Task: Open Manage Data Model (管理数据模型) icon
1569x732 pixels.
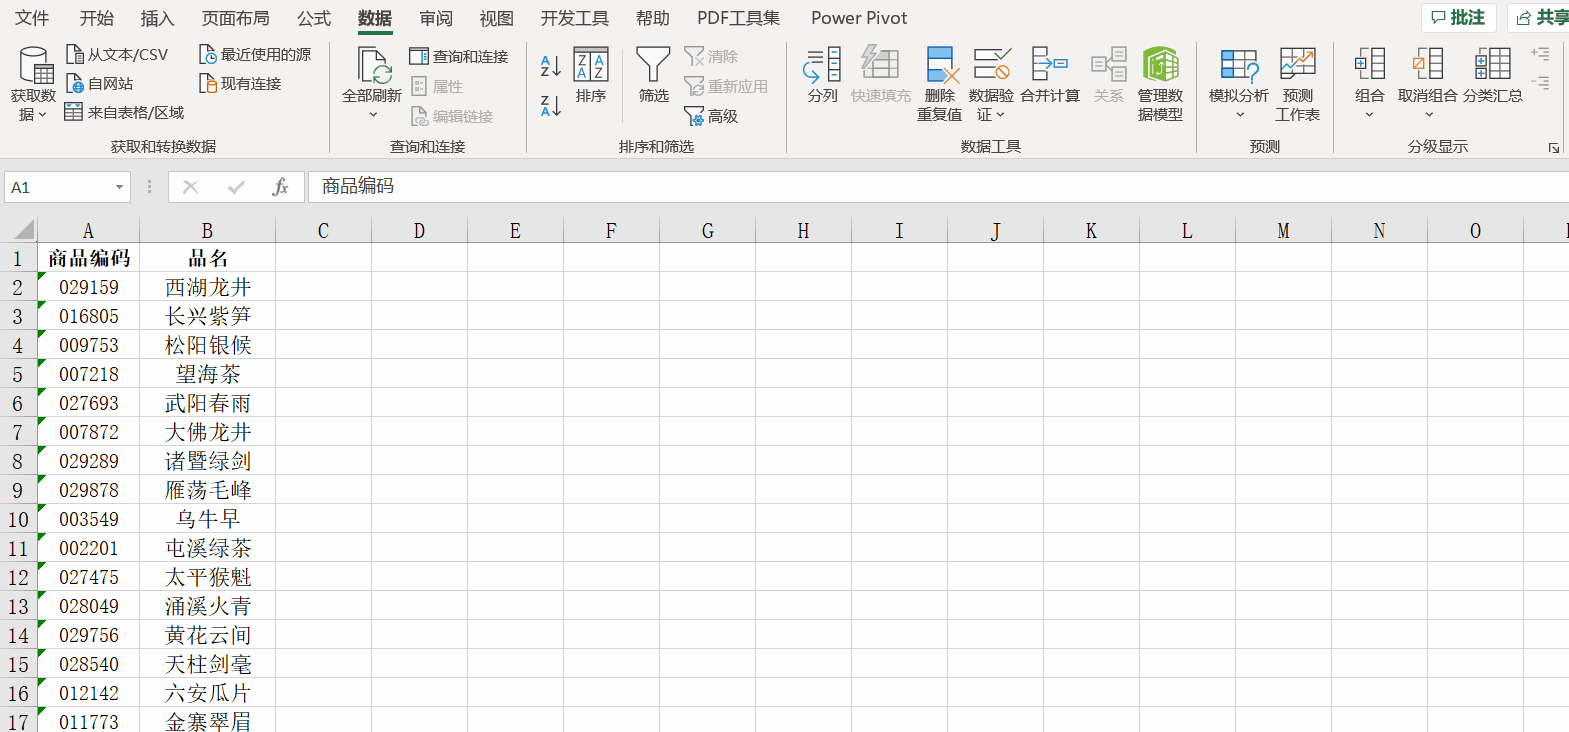Action: (x=1160, y=66)
